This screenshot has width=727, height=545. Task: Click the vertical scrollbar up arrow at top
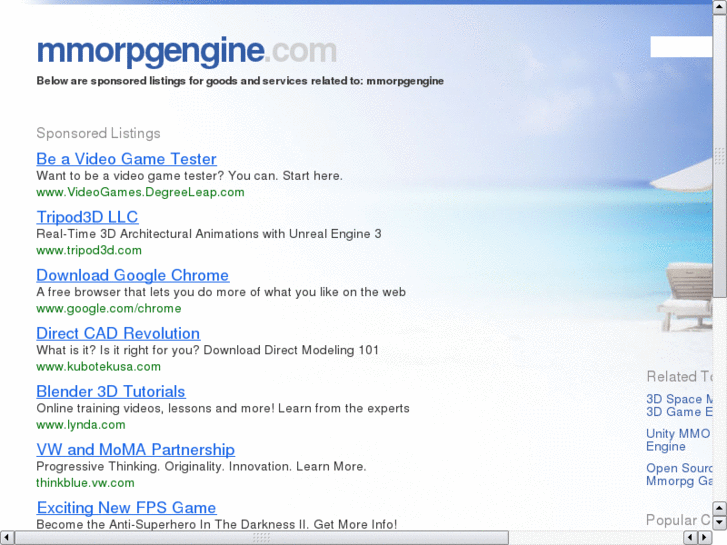(x=720, y=7)
